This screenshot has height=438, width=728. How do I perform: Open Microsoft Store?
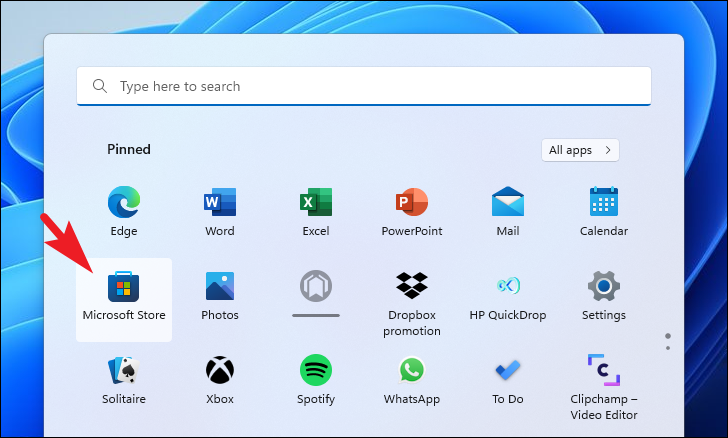124,300
